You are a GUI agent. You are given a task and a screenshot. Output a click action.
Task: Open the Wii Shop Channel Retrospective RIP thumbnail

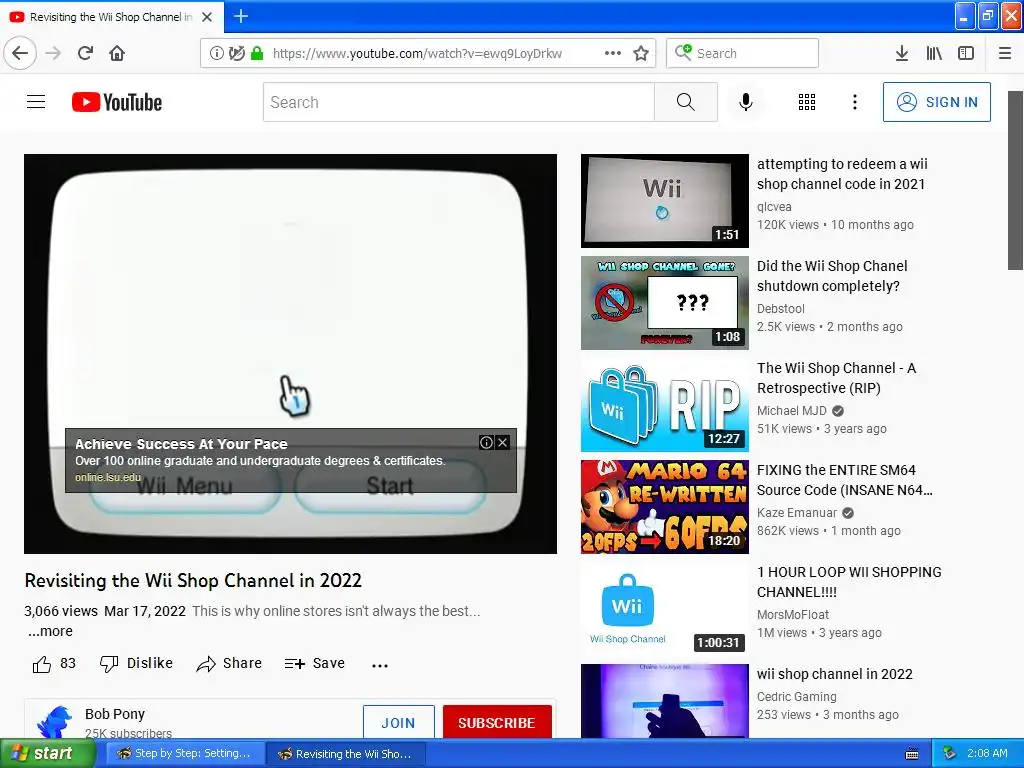[665, 405]
